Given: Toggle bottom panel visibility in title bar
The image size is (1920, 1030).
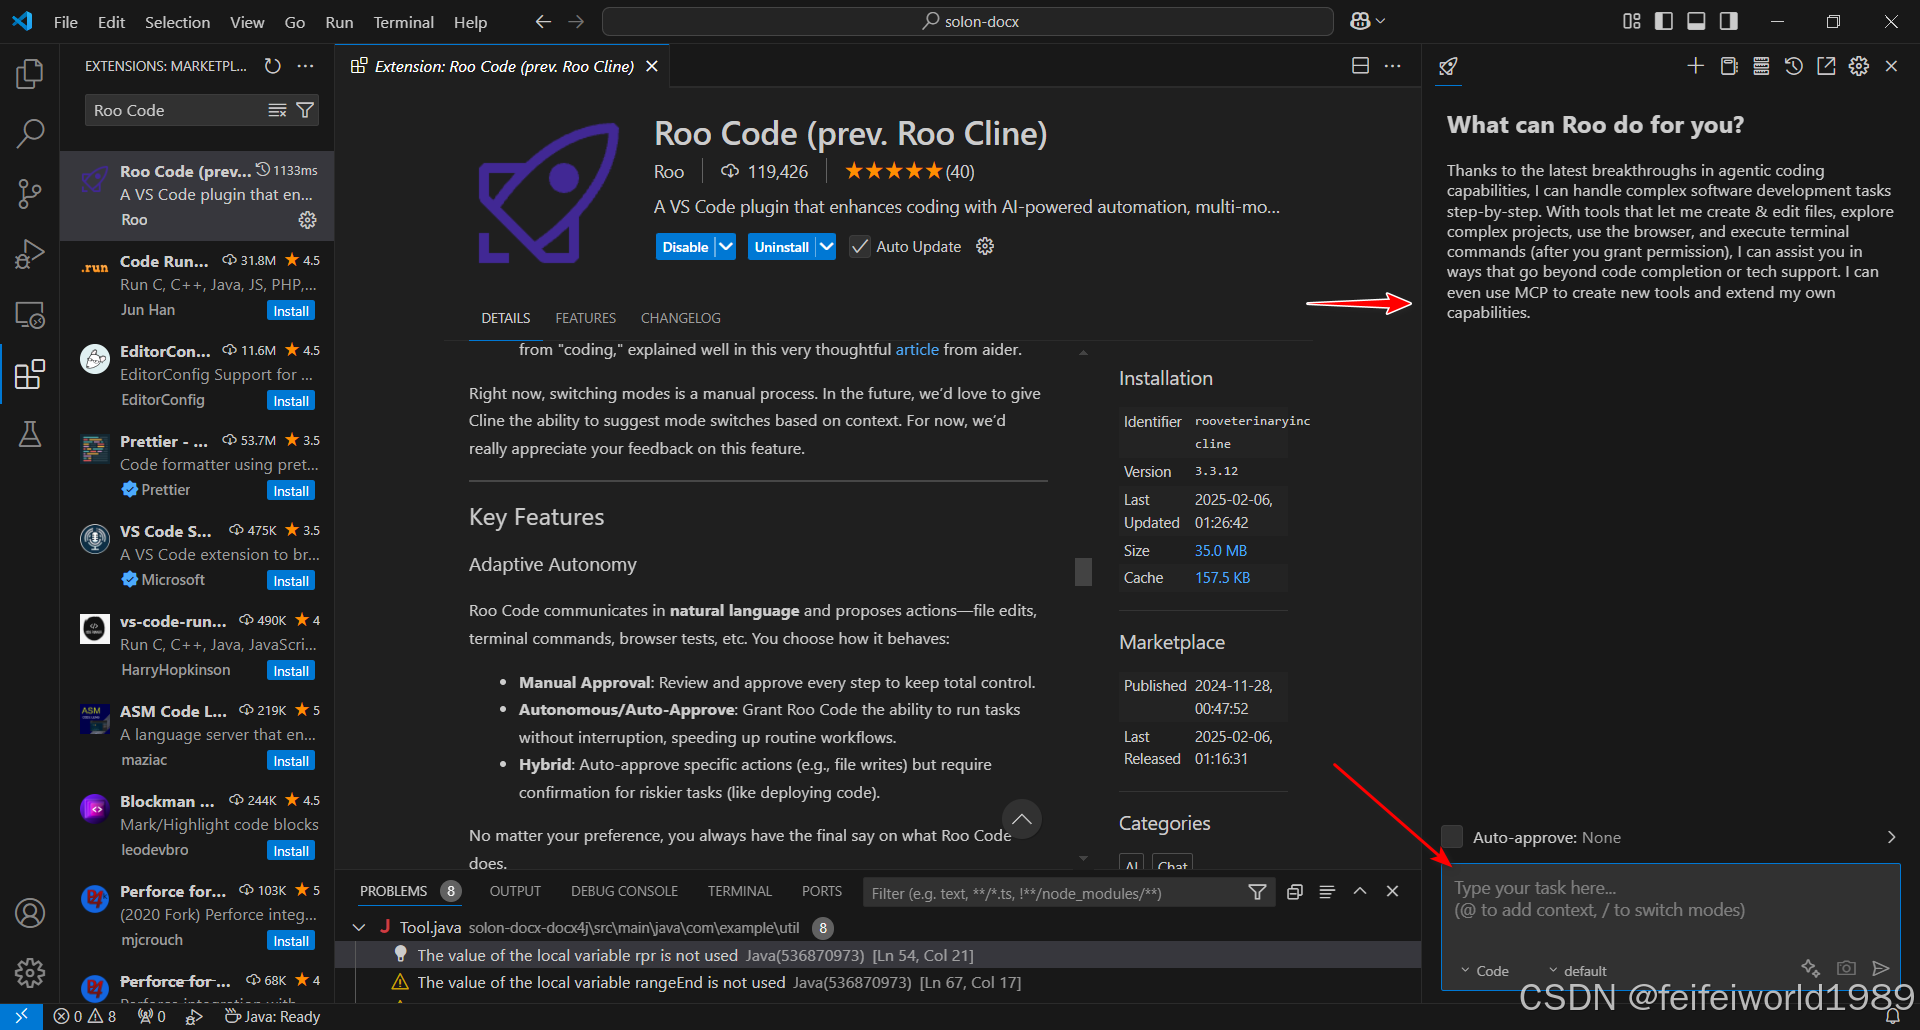Looking at the screenshot, I should [x=1696, y=21].
